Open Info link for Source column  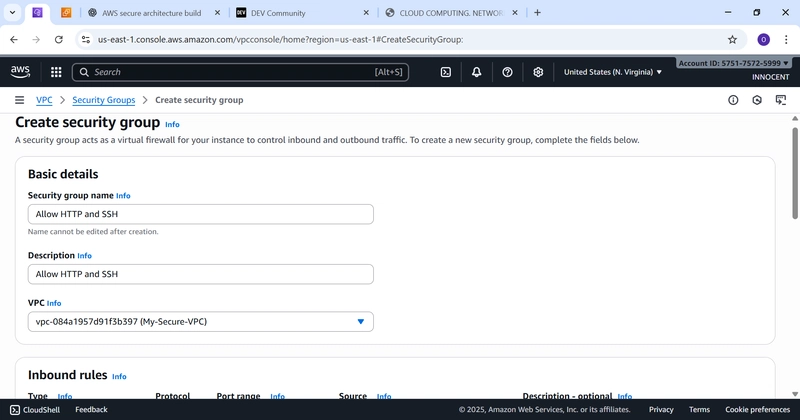(384, 397)
